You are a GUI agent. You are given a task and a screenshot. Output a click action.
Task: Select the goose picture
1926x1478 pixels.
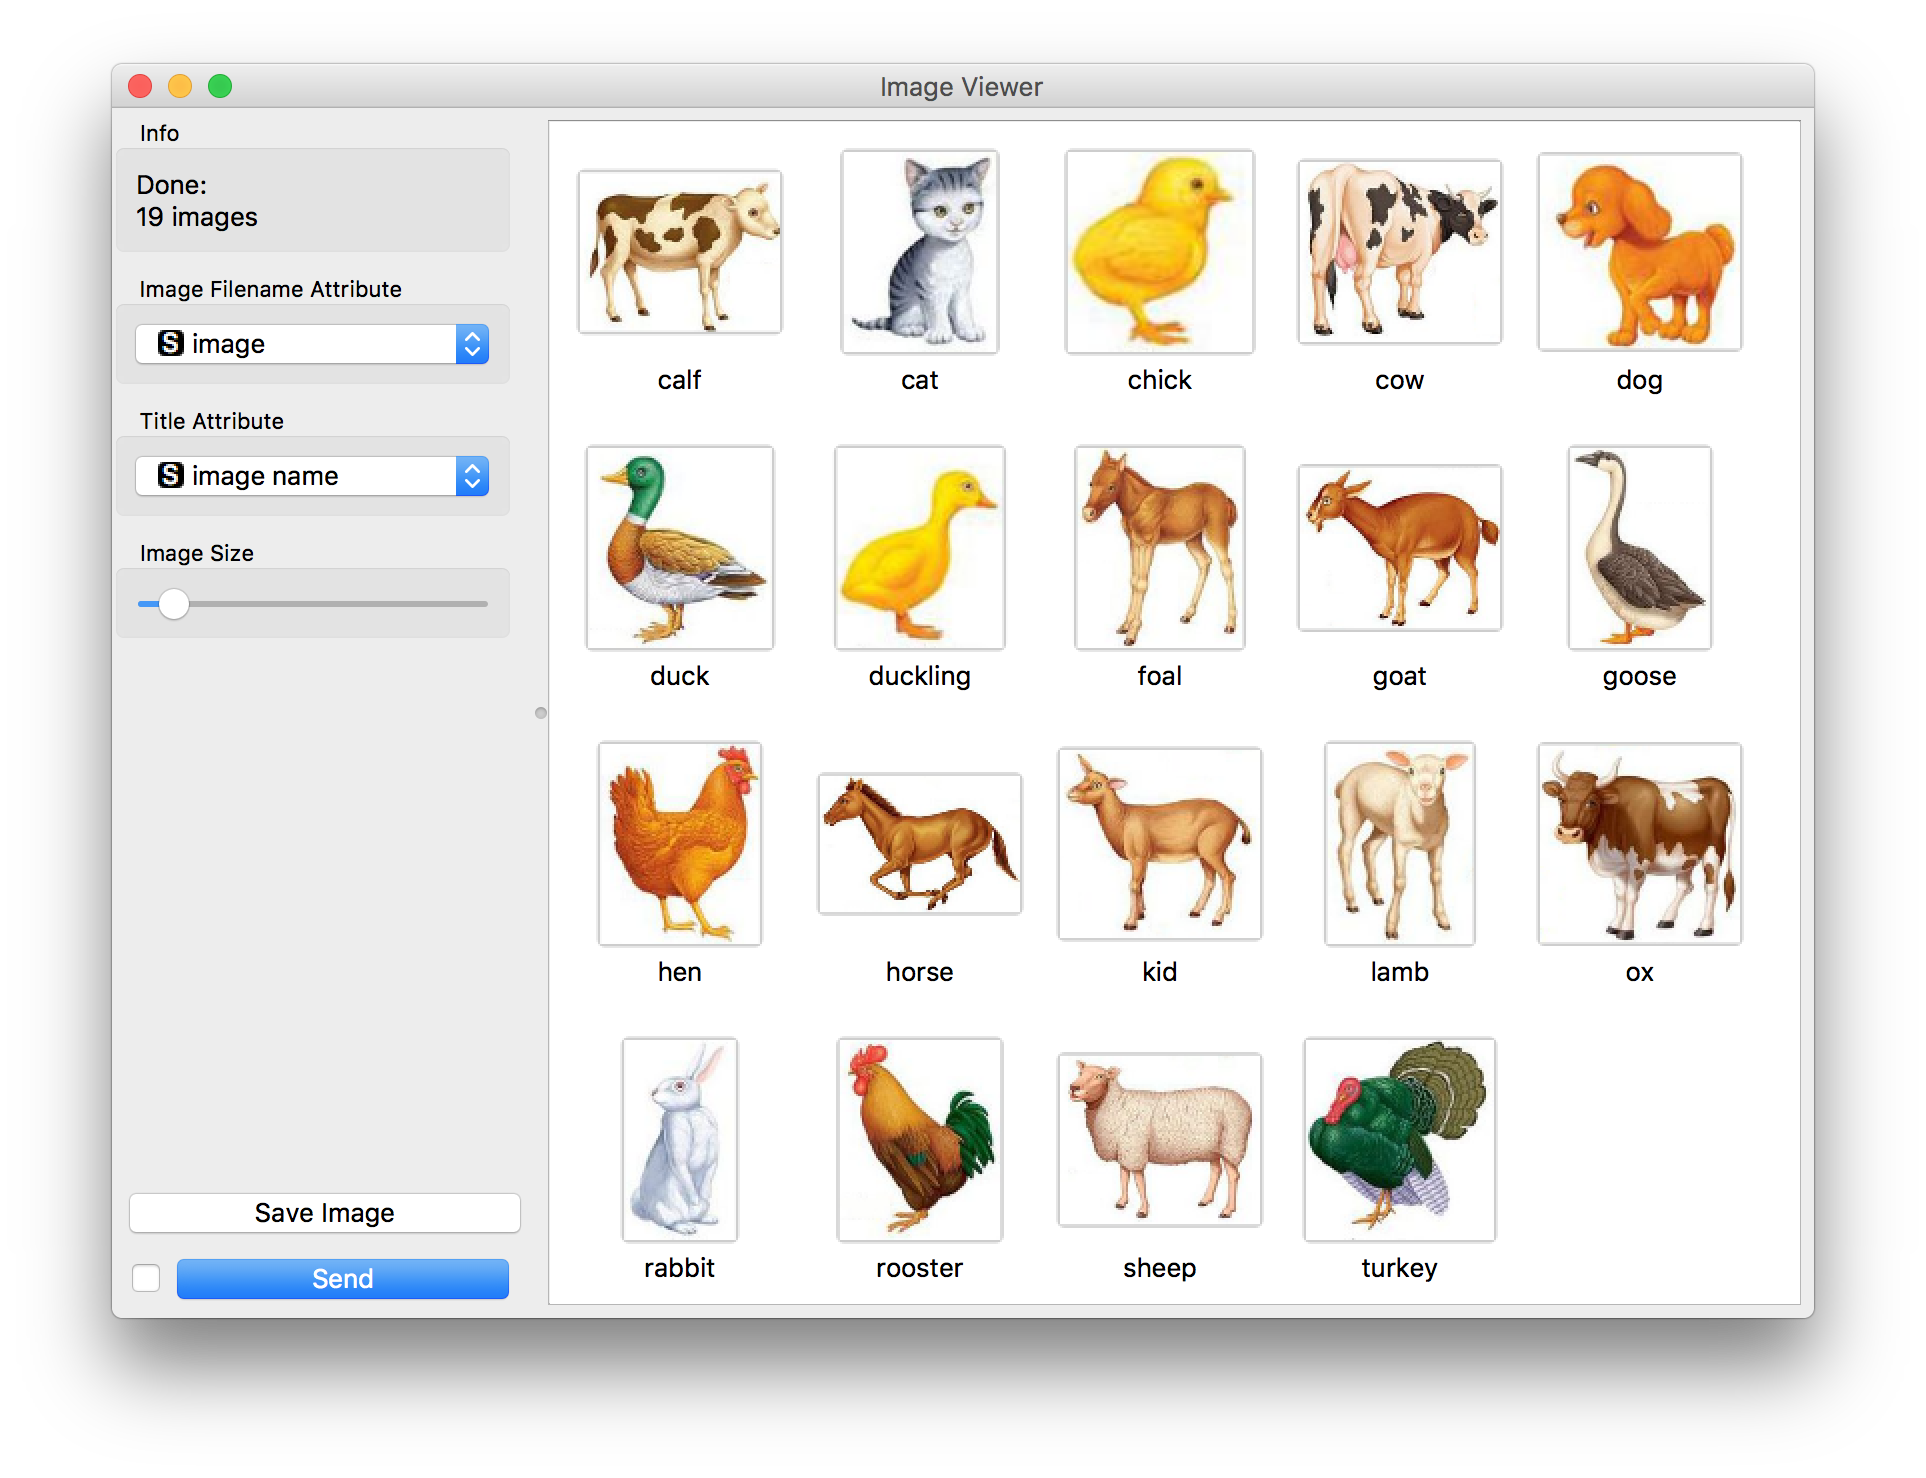click(x=1639, y=548)
